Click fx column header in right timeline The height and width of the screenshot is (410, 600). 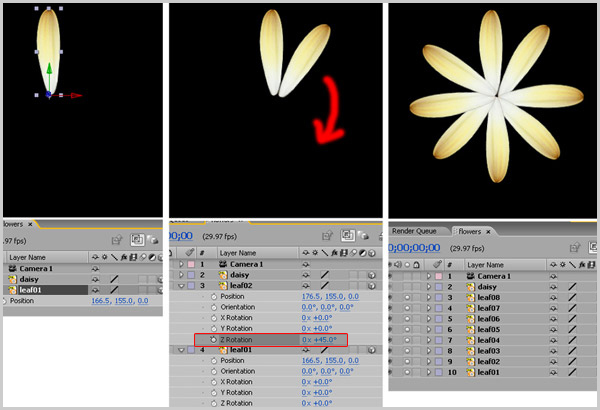(582, 265)
